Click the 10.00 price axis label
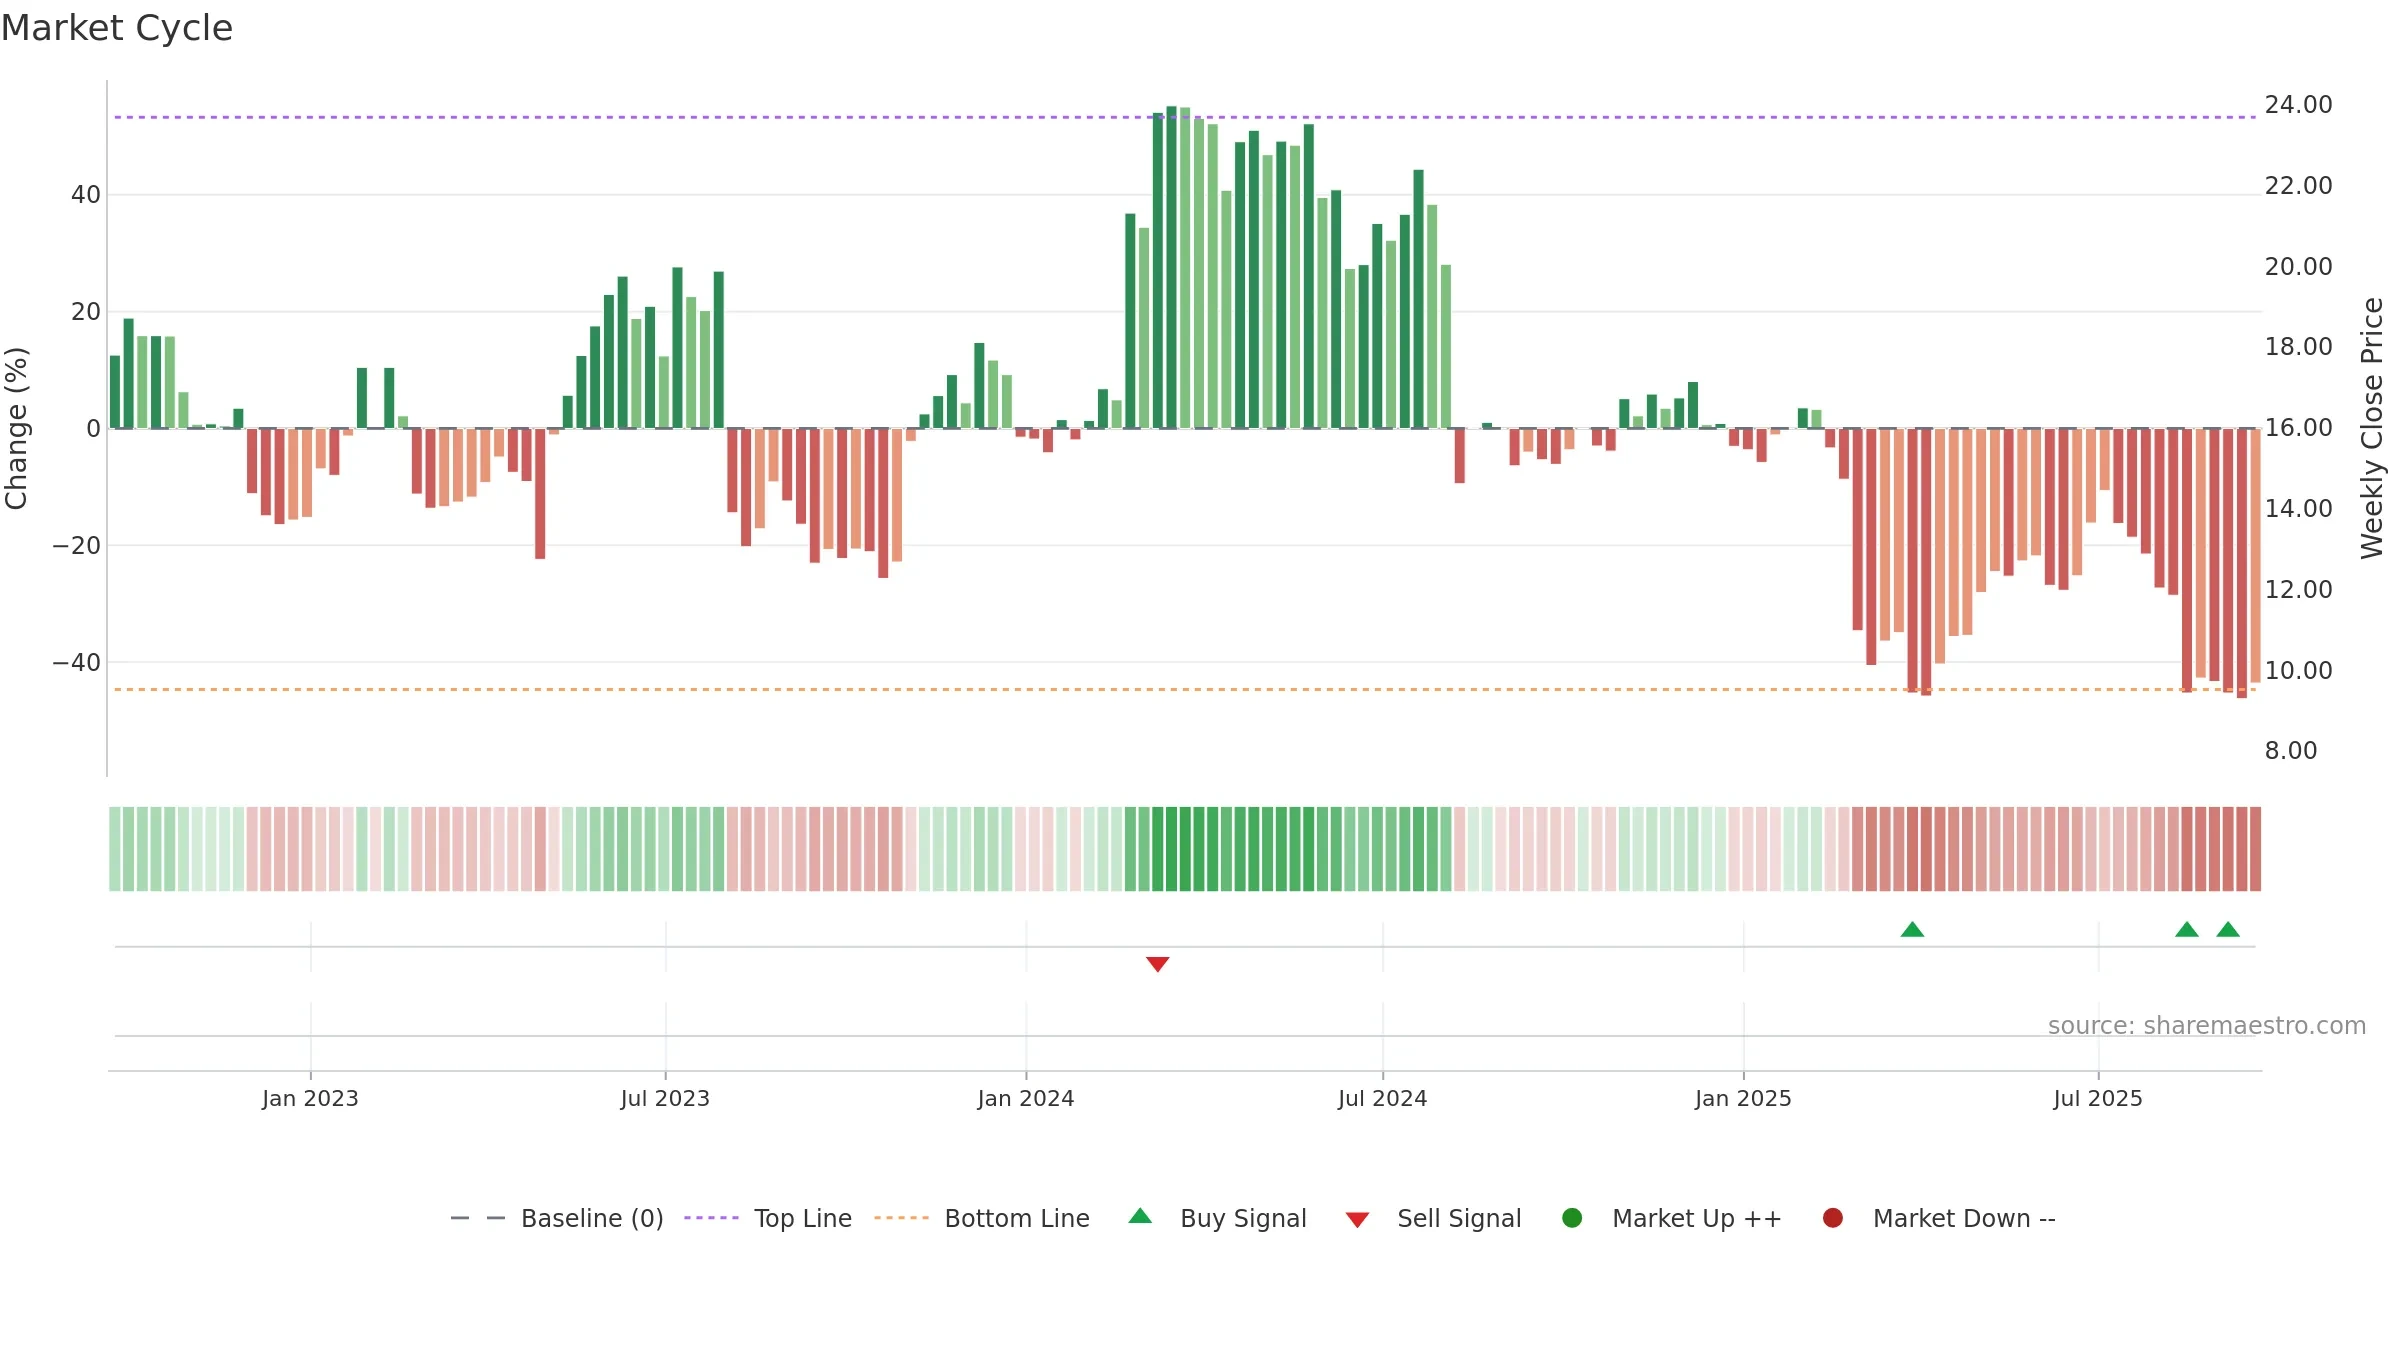Viewport: 2400px width, 1350px height. pos(2298,671)
